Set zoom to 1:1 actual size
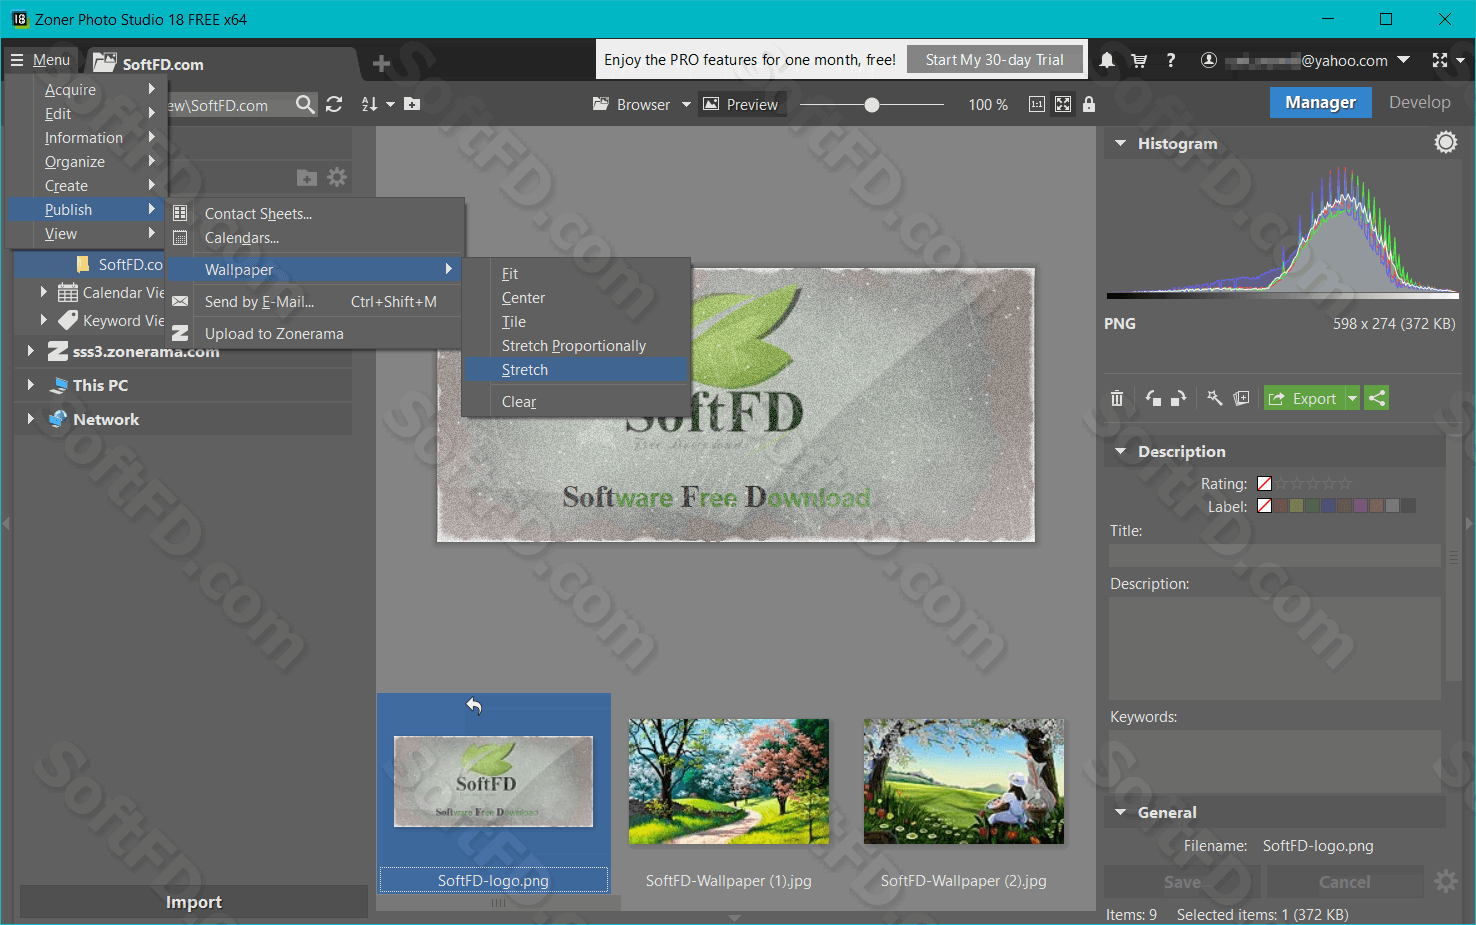 click(1037, 104)
